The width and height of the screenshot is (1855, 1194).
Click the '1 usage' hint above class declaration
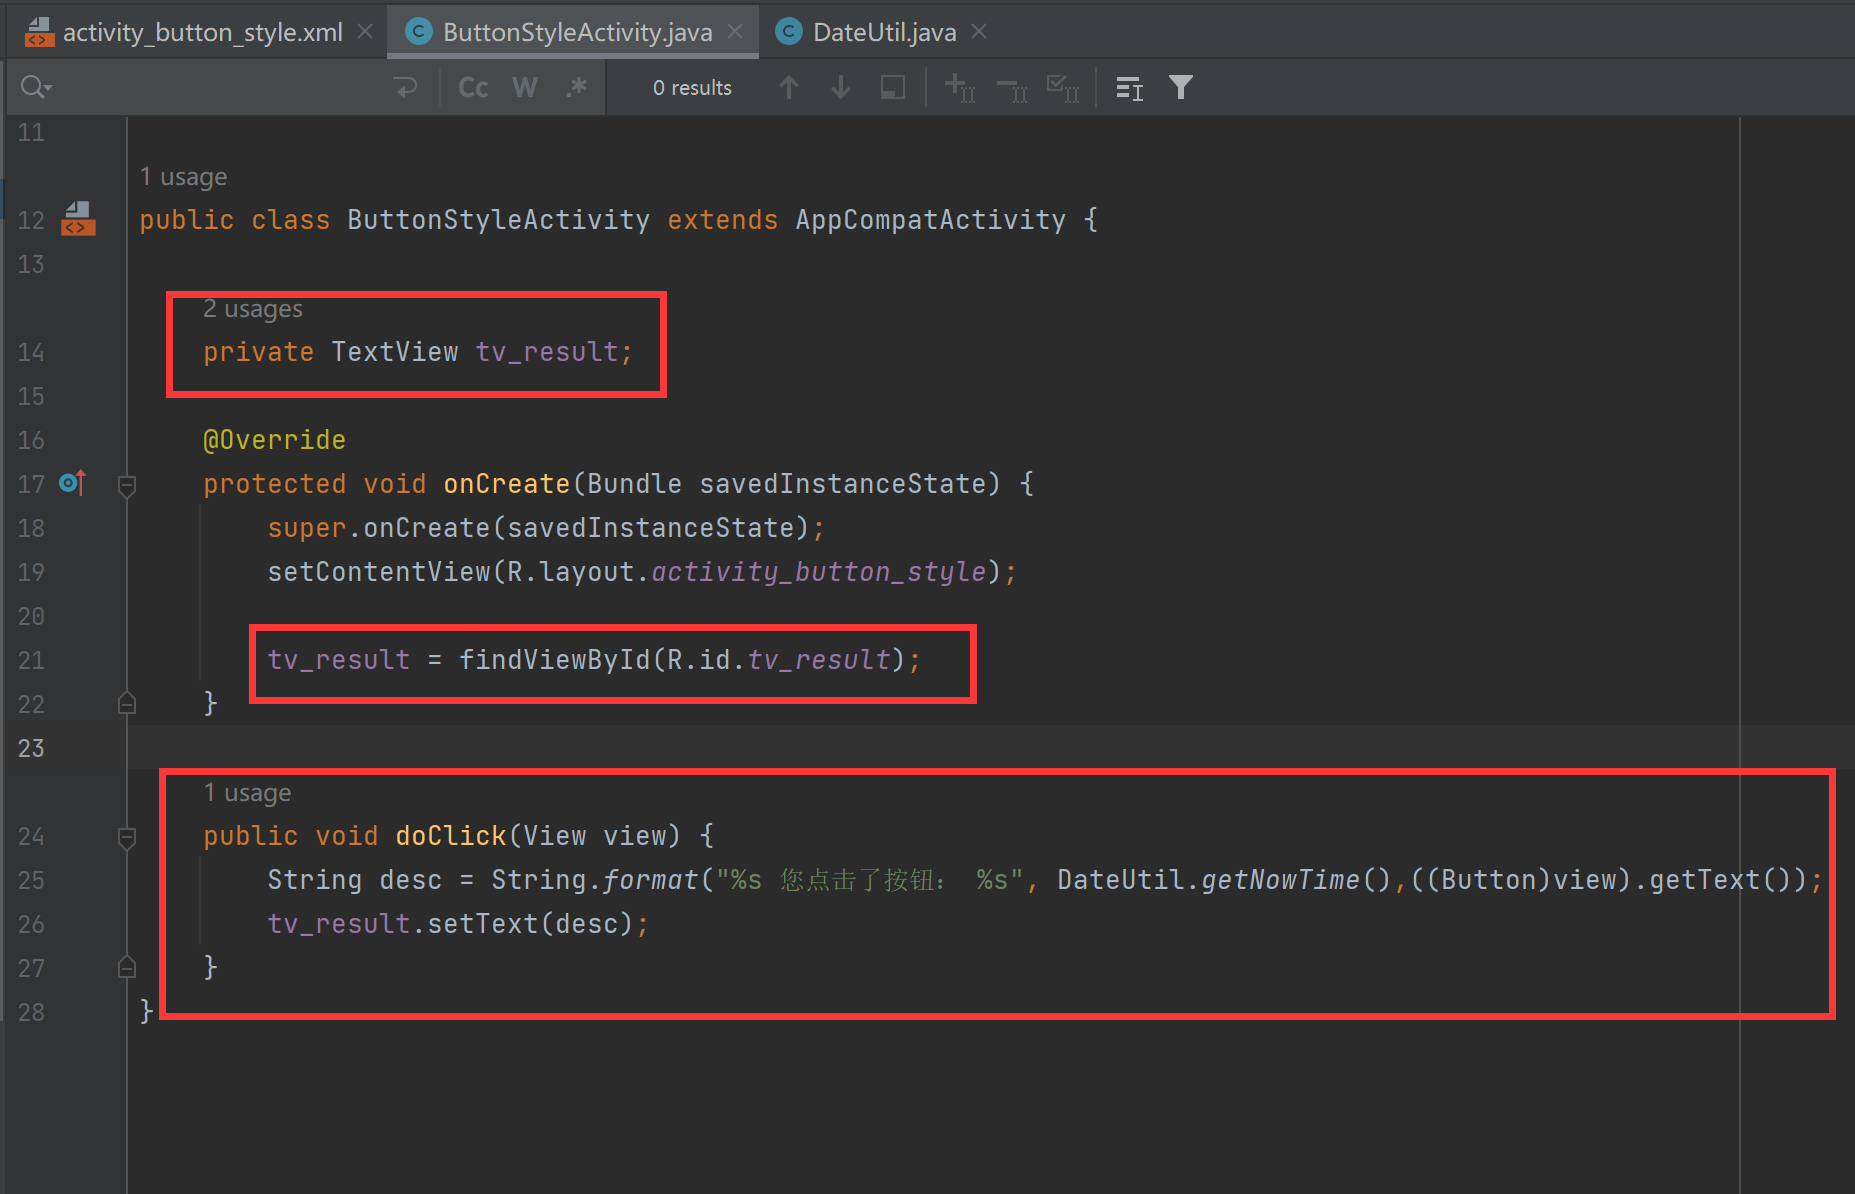click(x=184, y=177)
